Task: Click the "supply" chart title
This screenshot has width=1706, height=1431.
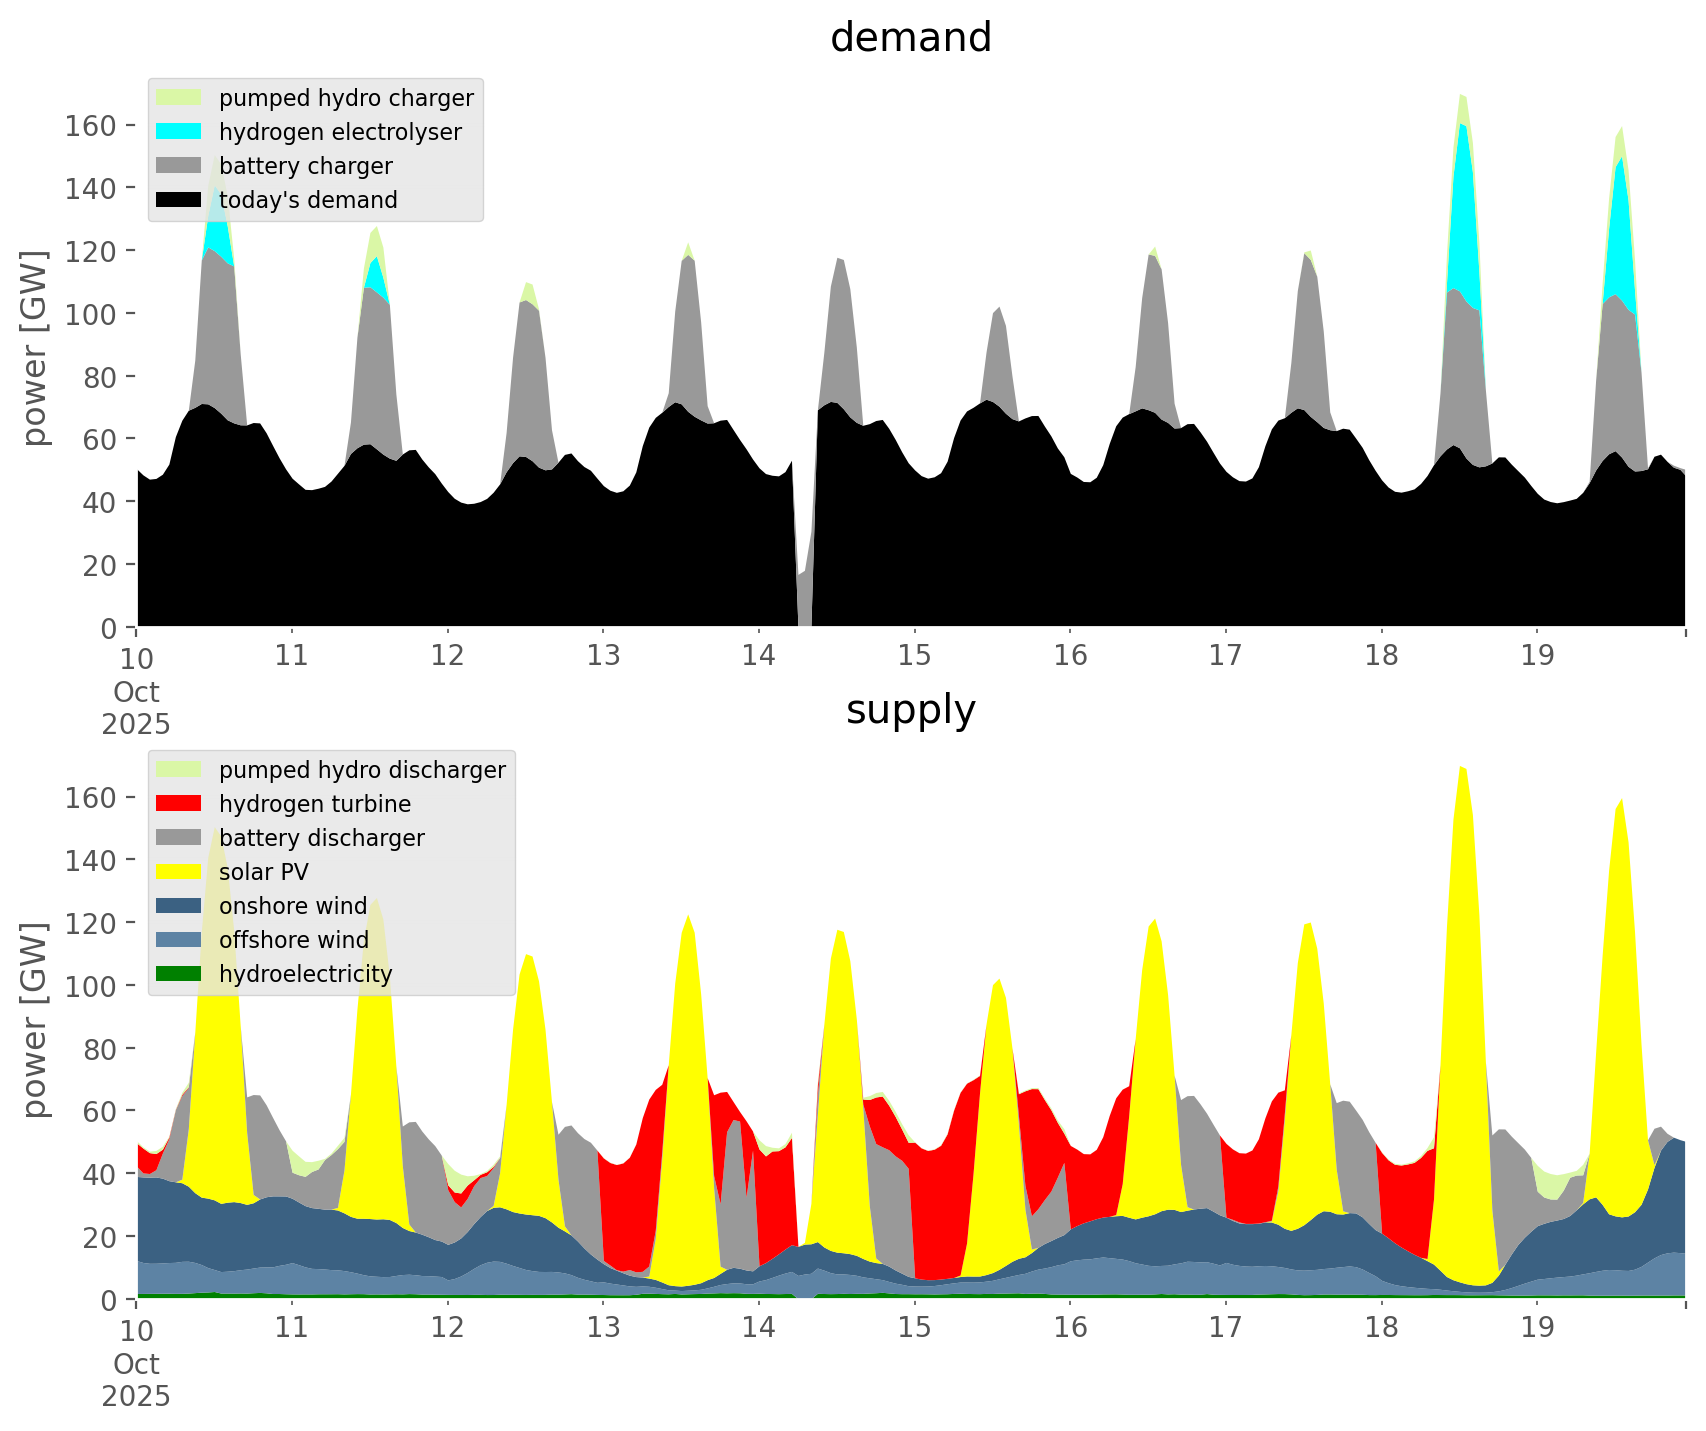Action: [x=910, y=710]
